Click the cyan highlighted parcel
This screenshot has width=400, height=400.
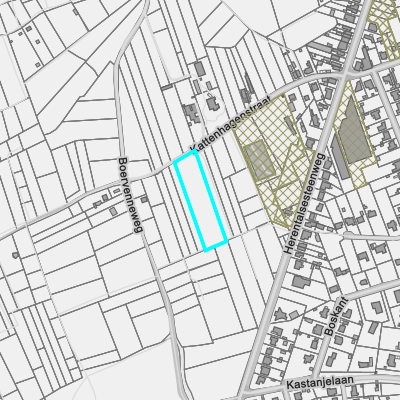pyautogui.click(x=201, y=201)
